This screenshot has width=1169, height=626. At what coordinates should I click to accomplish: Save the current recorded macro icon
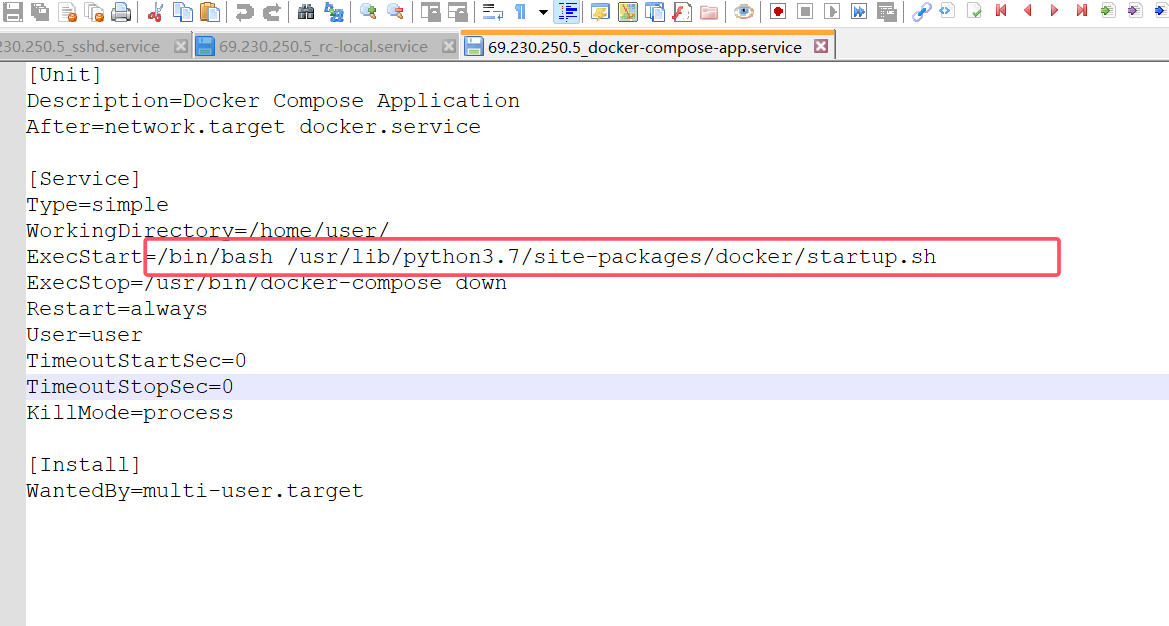point(886,11)
